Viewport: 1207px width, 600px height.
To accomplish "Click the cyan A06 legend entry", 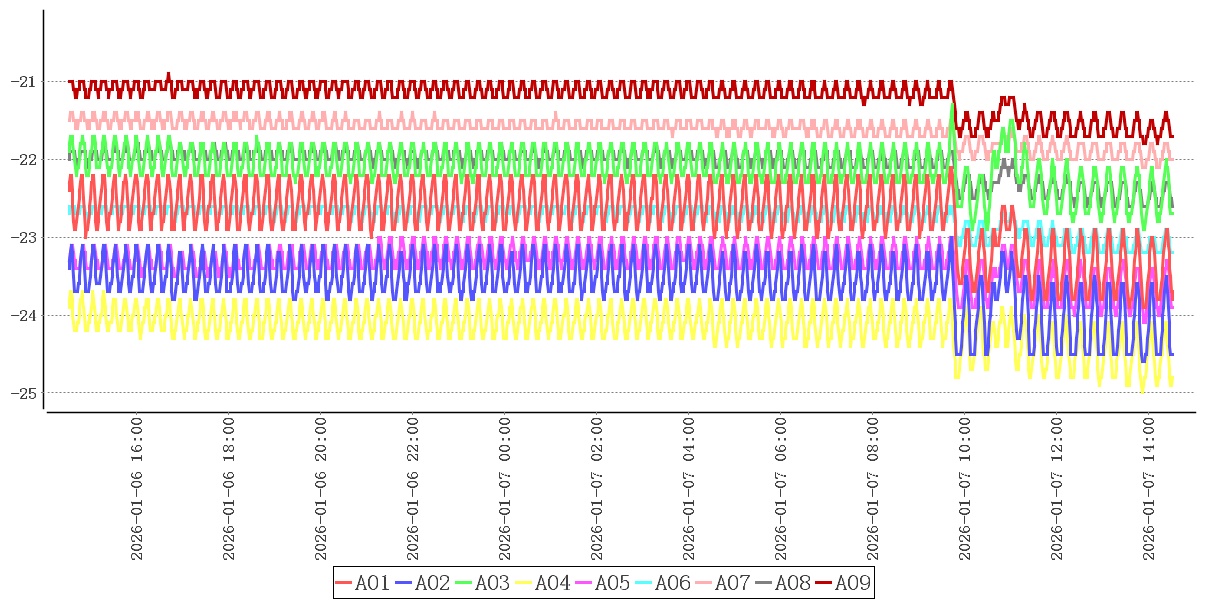I will point(663,583).
